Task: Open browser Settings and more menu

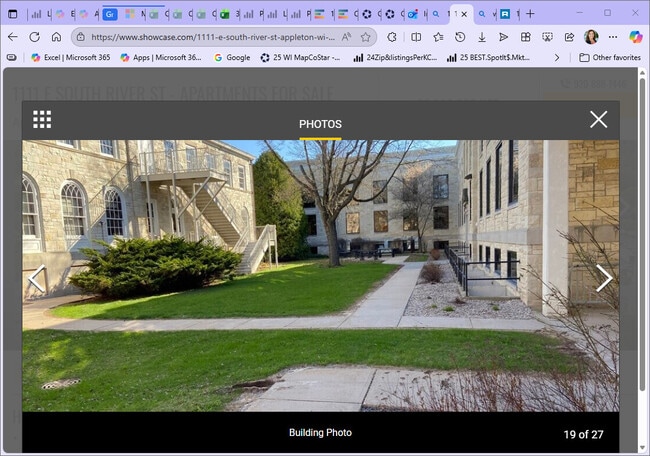Action: (613, 37)
